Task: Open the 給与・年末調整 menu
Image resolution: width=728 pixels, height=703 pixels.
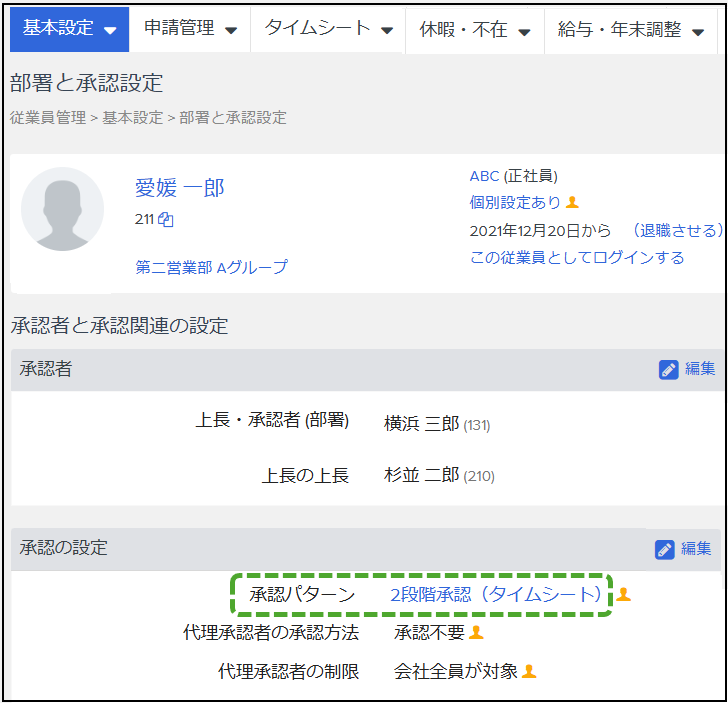Action: pos(631,30)
